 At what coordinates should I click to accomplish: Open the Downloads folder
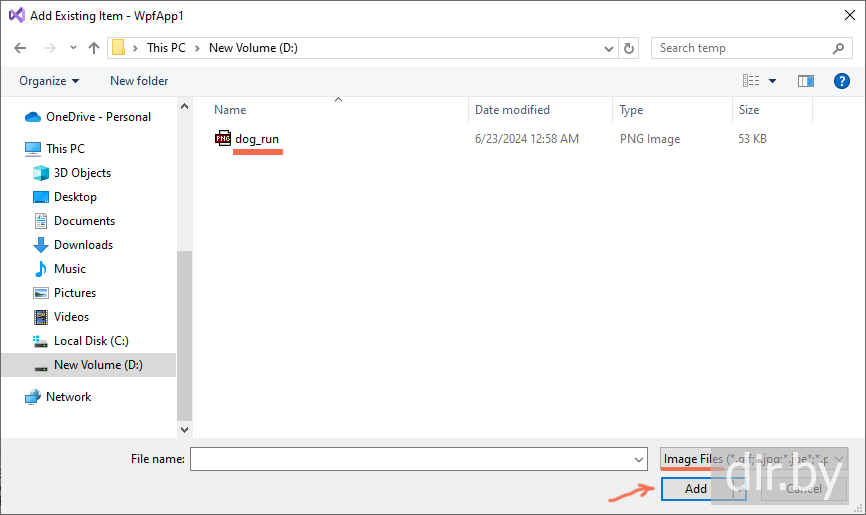(x=83, y=245)
